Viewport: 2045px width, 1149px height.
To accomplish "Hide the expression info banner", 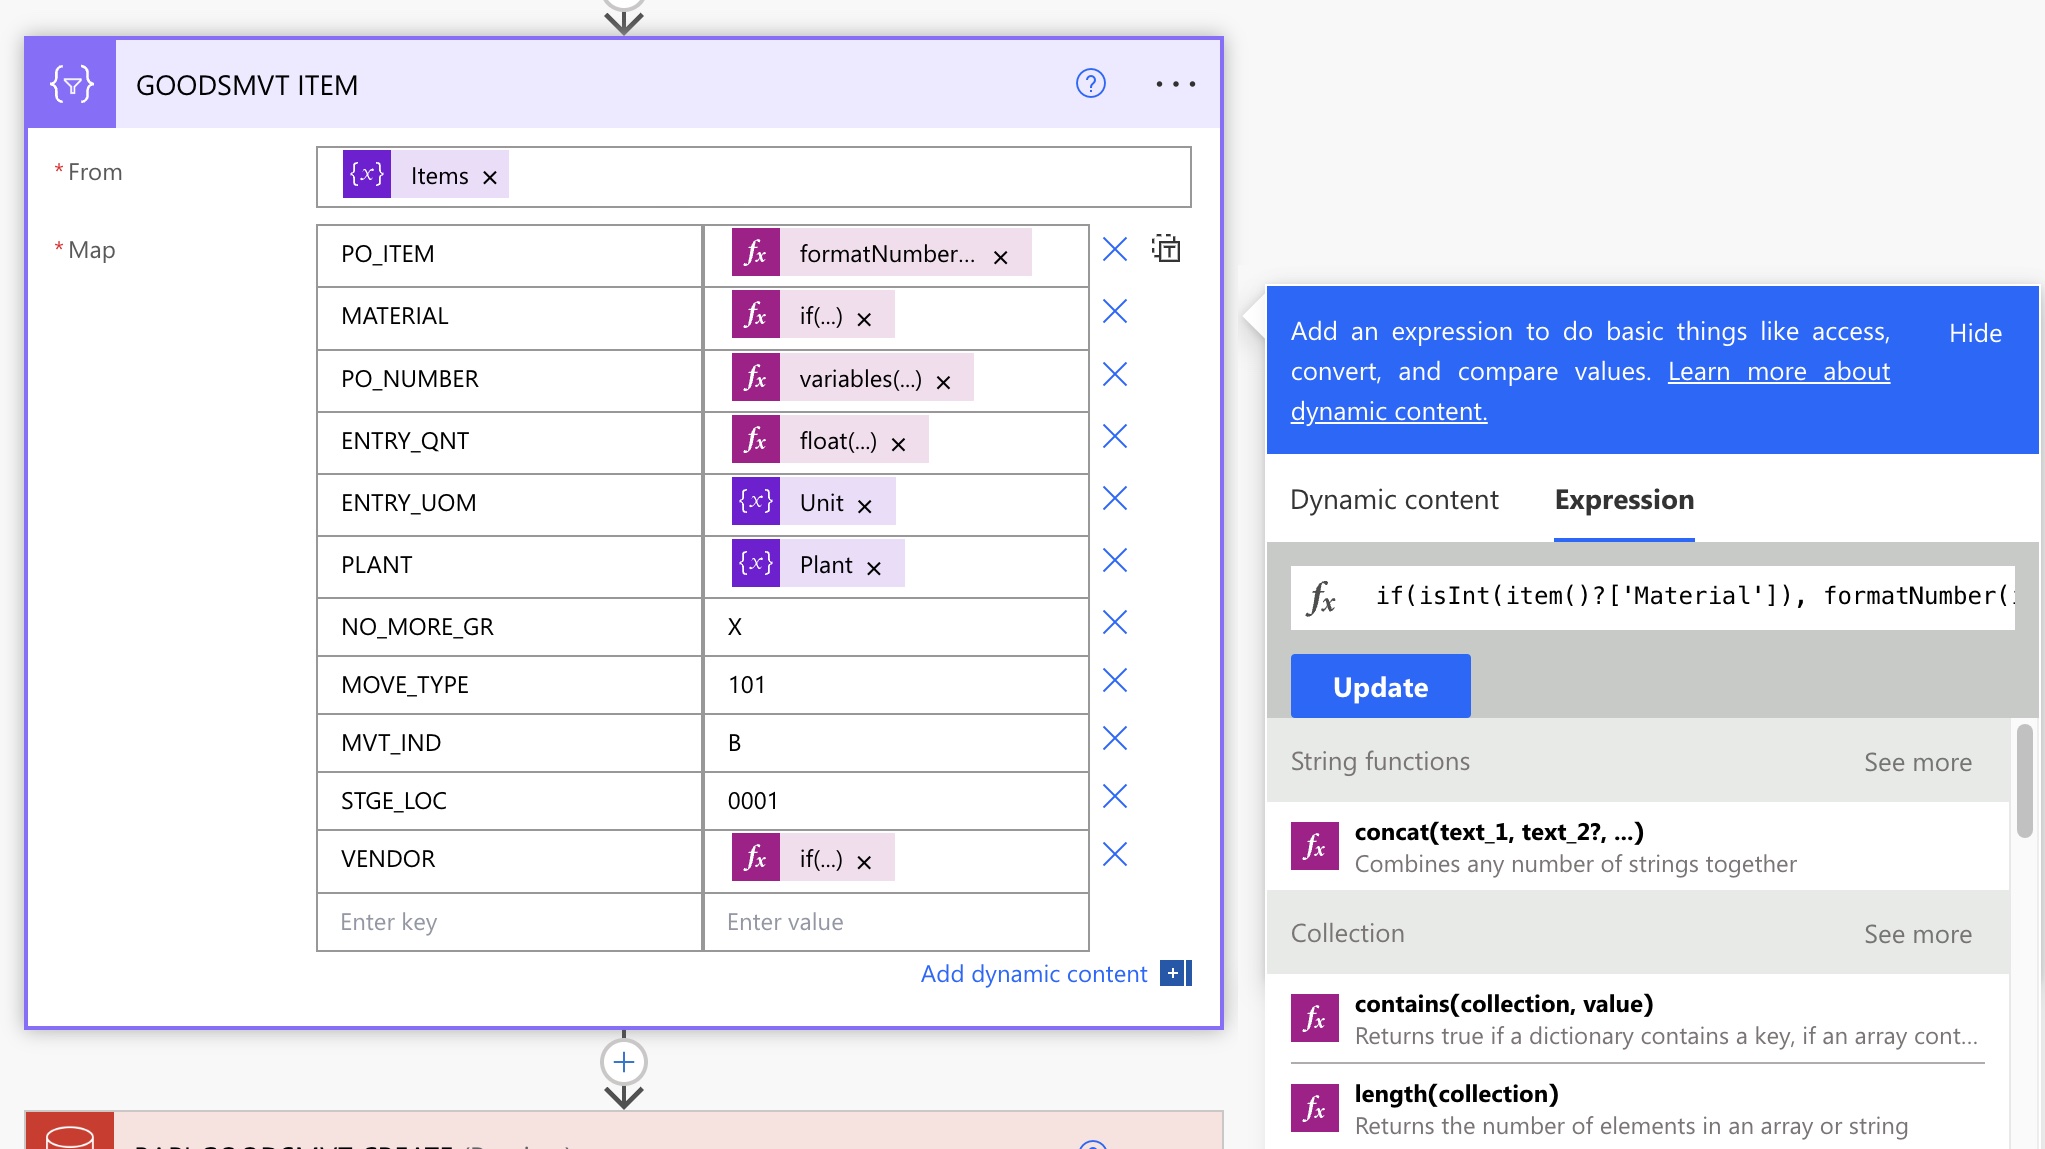I will [x=1974, y=334].
